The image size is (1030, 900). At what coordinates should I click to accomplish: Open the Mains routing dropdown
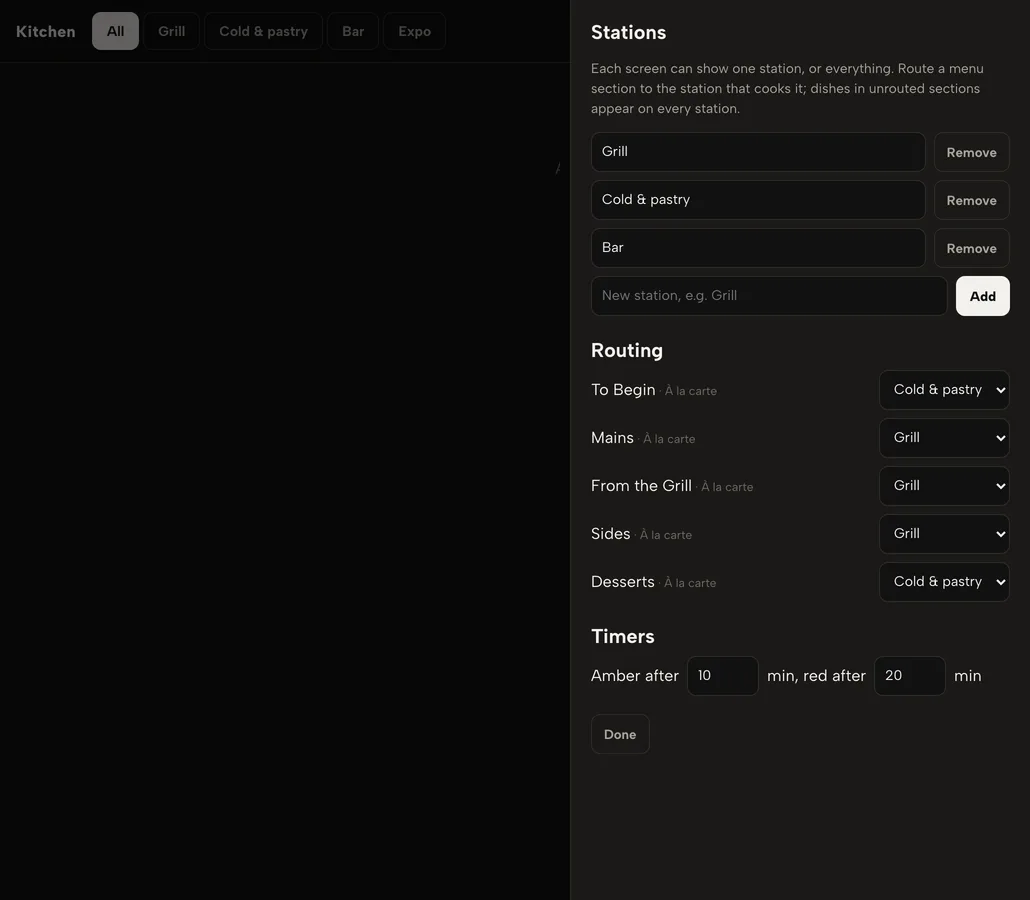944,438
